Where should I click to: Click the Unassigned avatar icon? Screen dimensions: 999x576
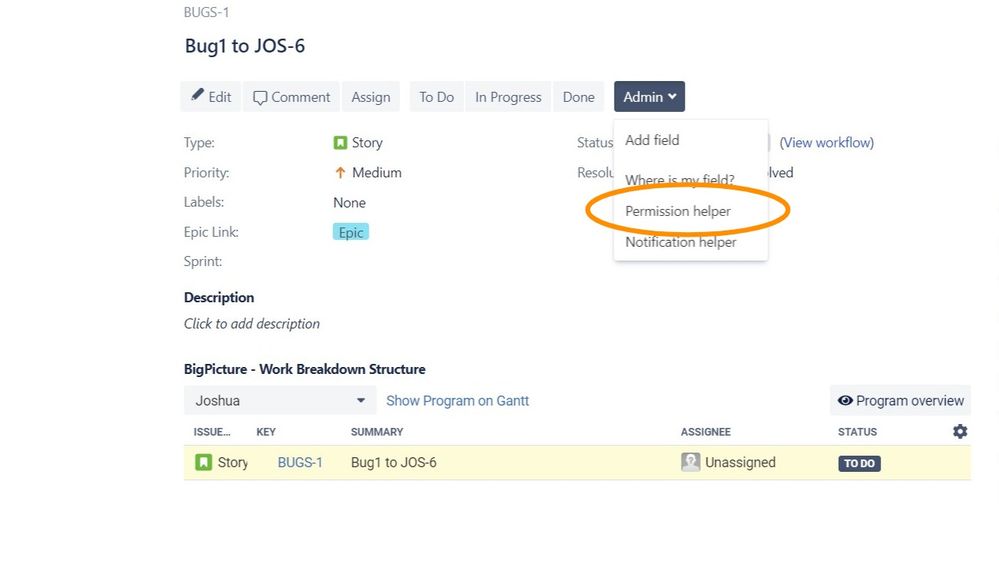pyautogui.click(x=691, y=462)
